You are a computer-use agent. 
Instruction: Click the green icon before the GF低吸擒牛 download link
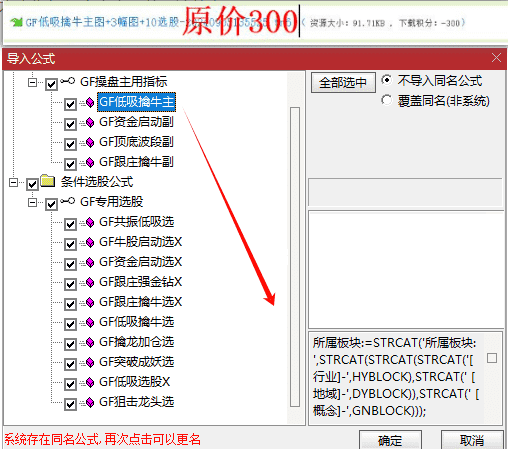16,22
